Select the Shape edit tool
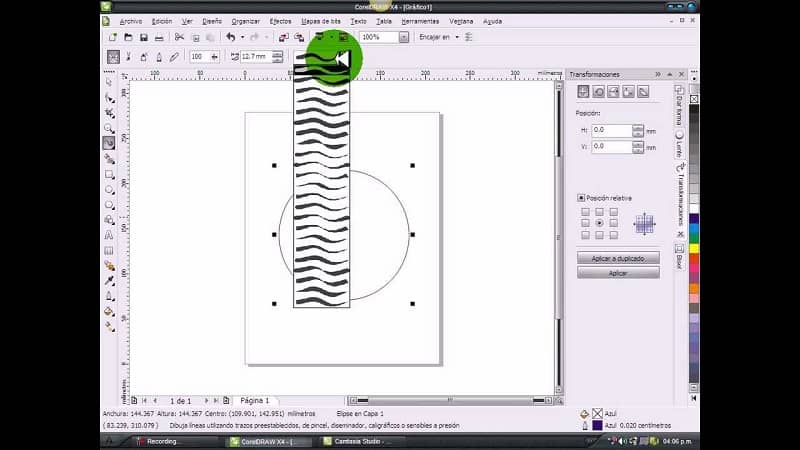 click(109, 98)
